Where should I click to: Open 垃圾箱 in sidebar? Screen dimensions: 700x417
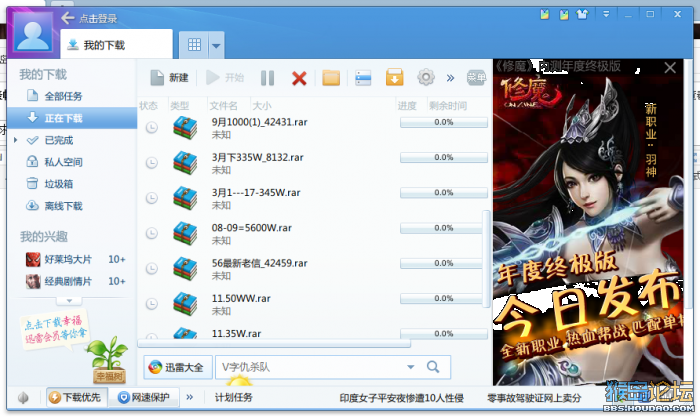click(58, 184)
